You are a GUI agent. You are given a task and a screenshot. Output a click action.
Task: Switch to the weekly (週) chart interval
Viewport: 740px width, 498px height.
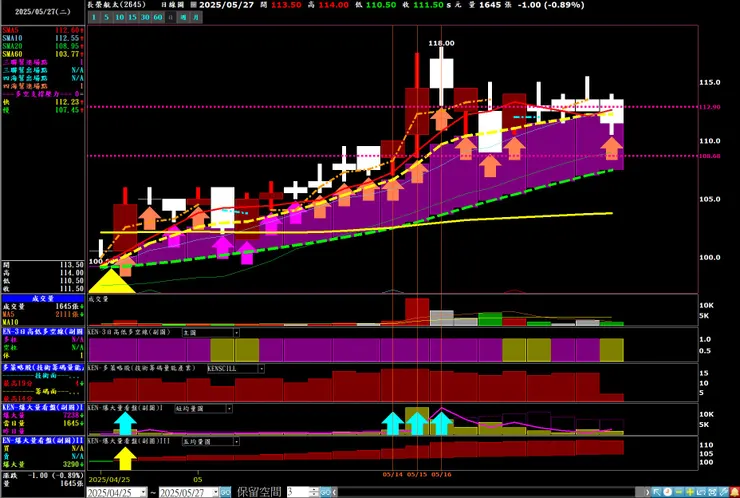[183, 17]
